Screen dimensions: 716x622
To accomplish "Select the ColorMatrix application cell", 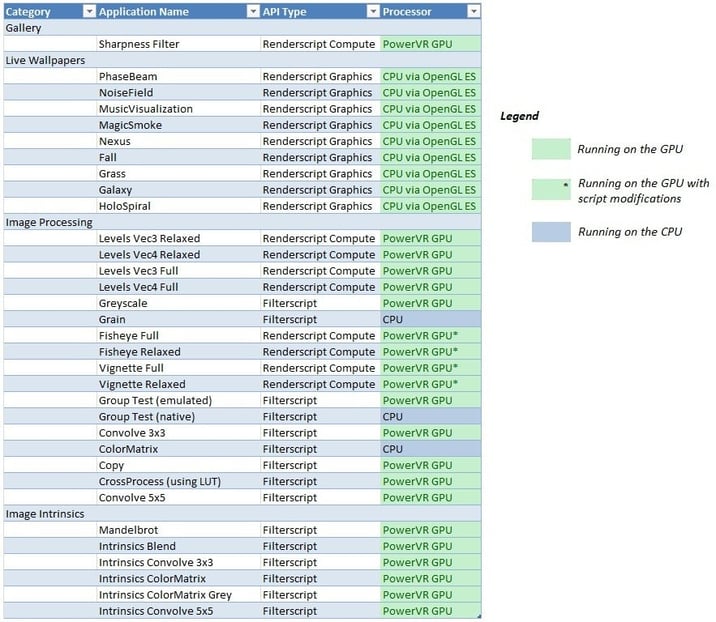I will (179, 449).
